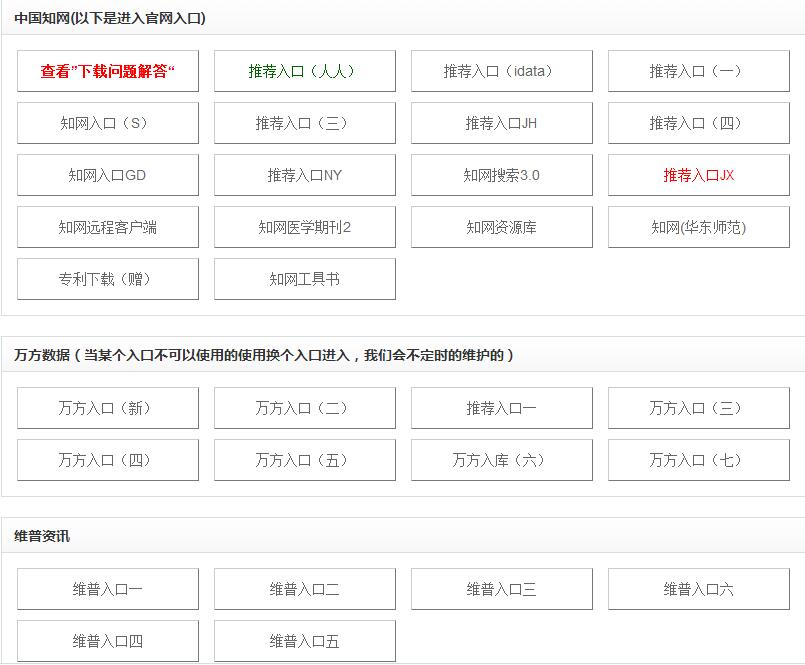Image resolution: width=805 pixels, height=665 pixels.
Task: Click the 中国知网 section heading
Action: coord(110,18)
